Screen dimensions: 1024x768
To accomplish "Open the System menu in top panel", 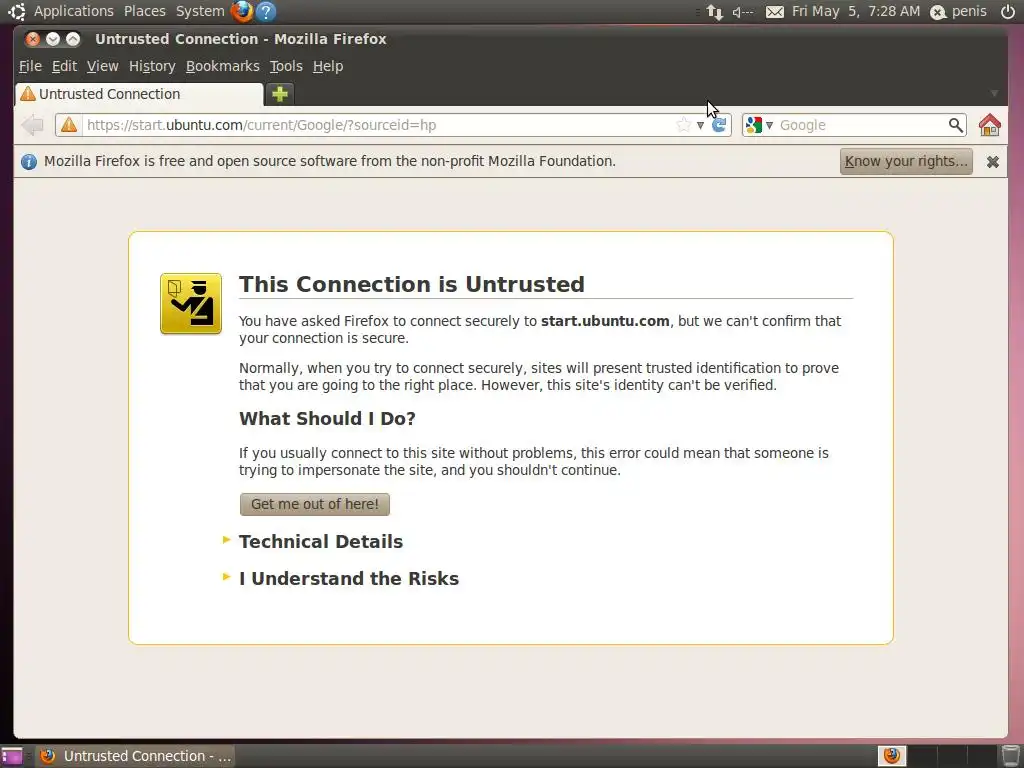I will tap(200, 11).
